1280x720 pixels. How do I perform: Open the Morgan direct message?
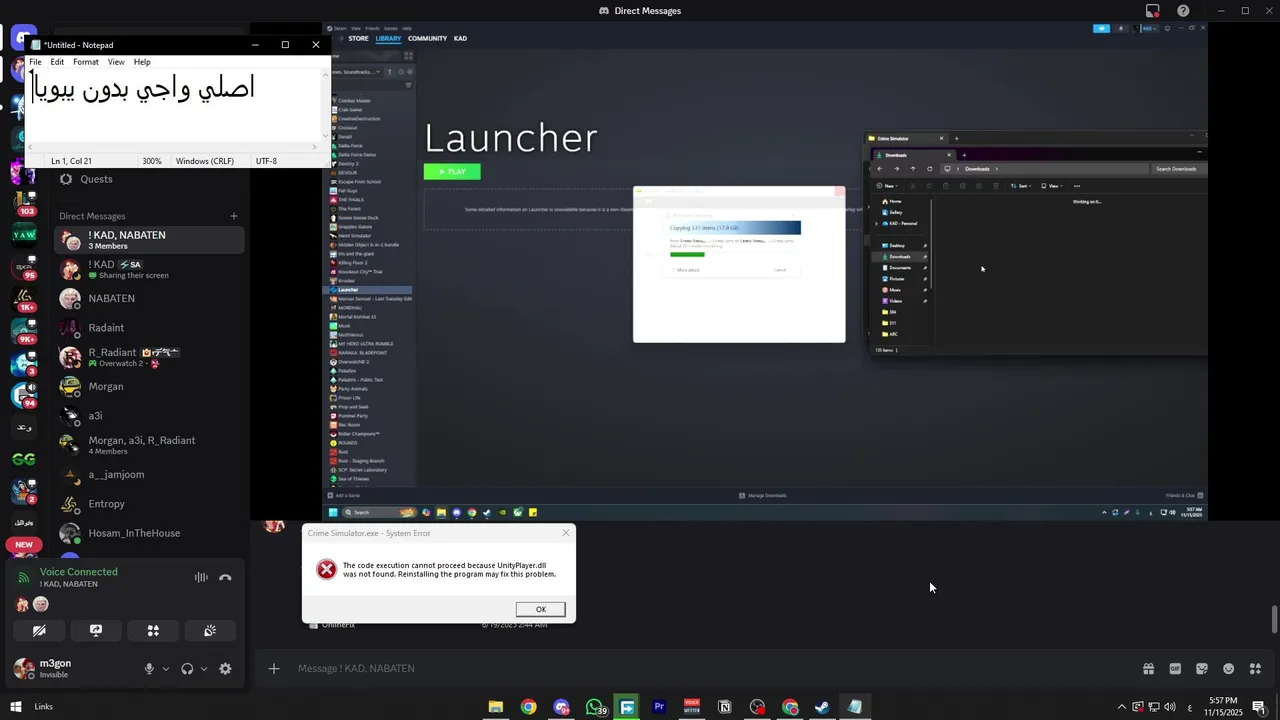click(x=149, y=387)
